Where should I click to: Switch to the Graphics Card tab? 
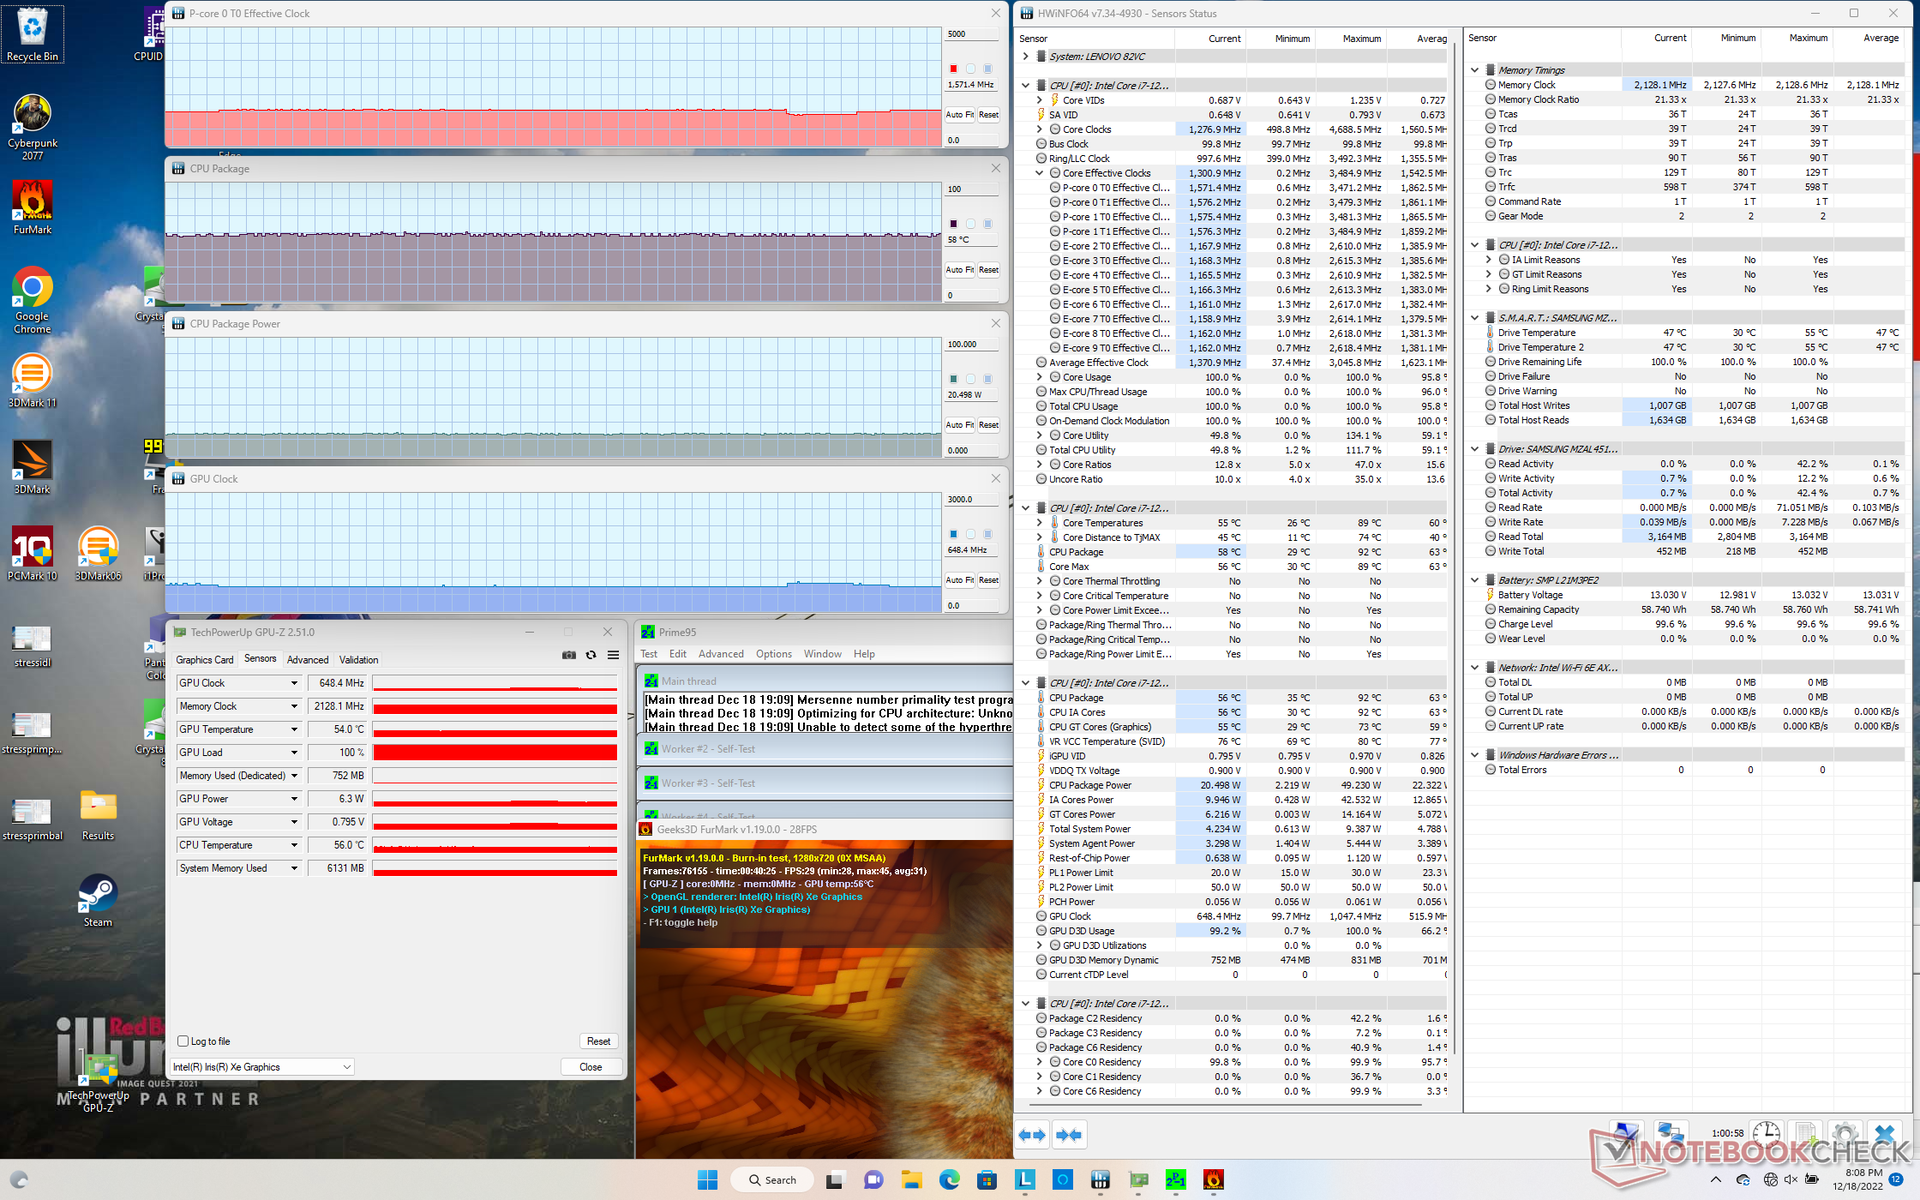tap(204, 660)
